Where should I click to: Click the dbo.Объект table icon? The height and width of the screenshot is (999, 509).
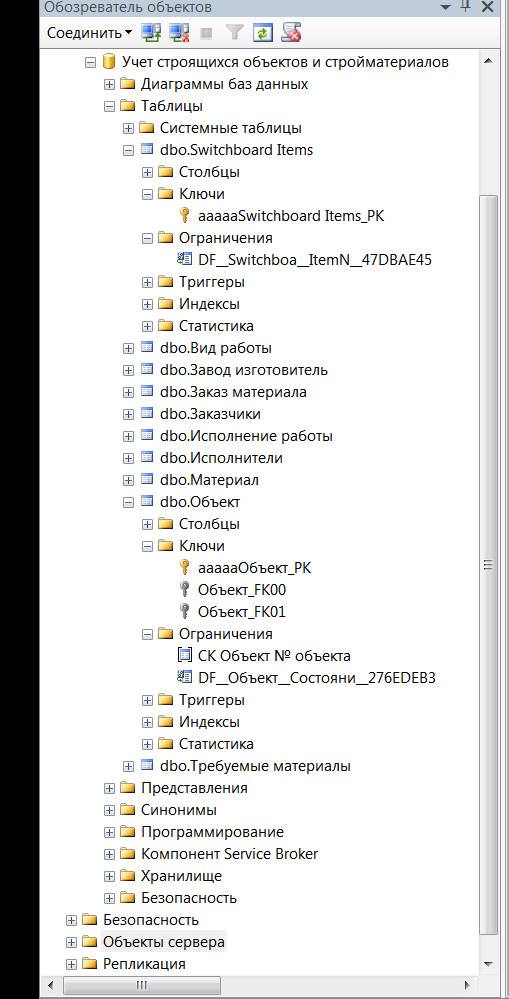(x=147, y=501)
